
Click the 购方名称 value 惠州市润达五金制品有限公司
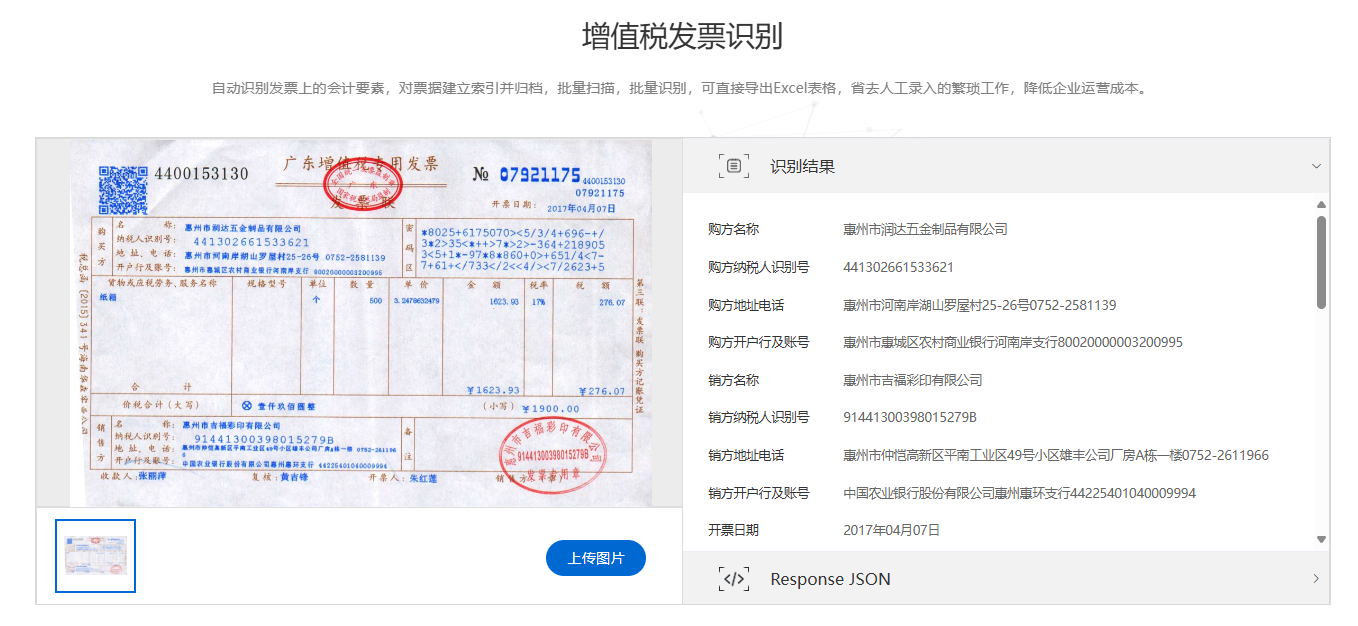pos(925,229)
